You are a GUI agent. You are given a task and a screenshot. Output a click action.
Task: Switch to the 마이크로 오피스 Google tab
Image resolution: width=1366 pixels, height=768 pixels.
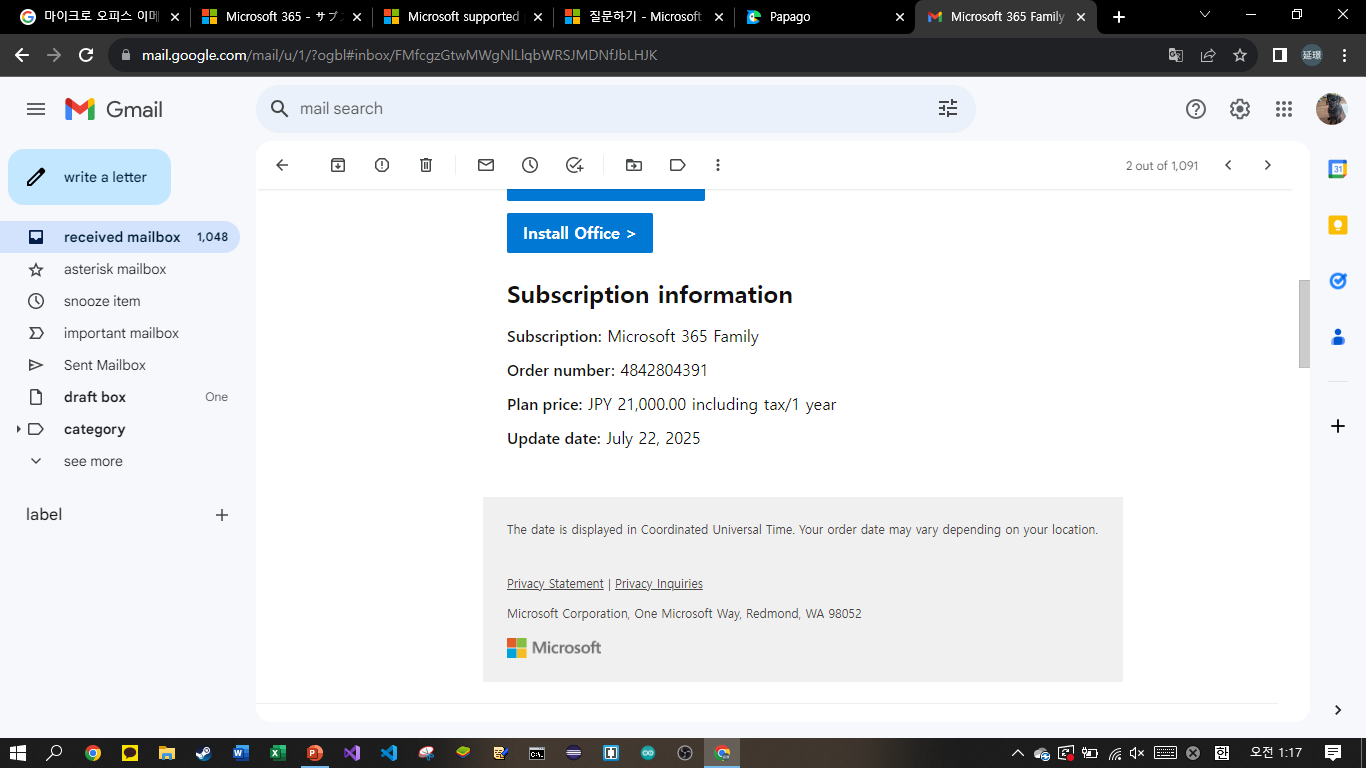coord(99,17)
